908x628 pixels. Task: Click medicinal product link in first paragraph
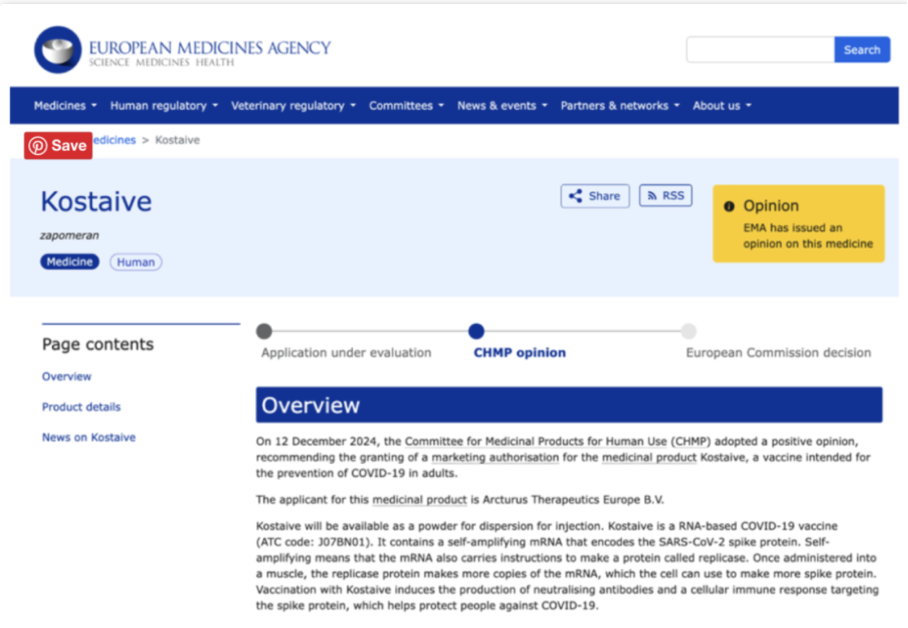649,458
